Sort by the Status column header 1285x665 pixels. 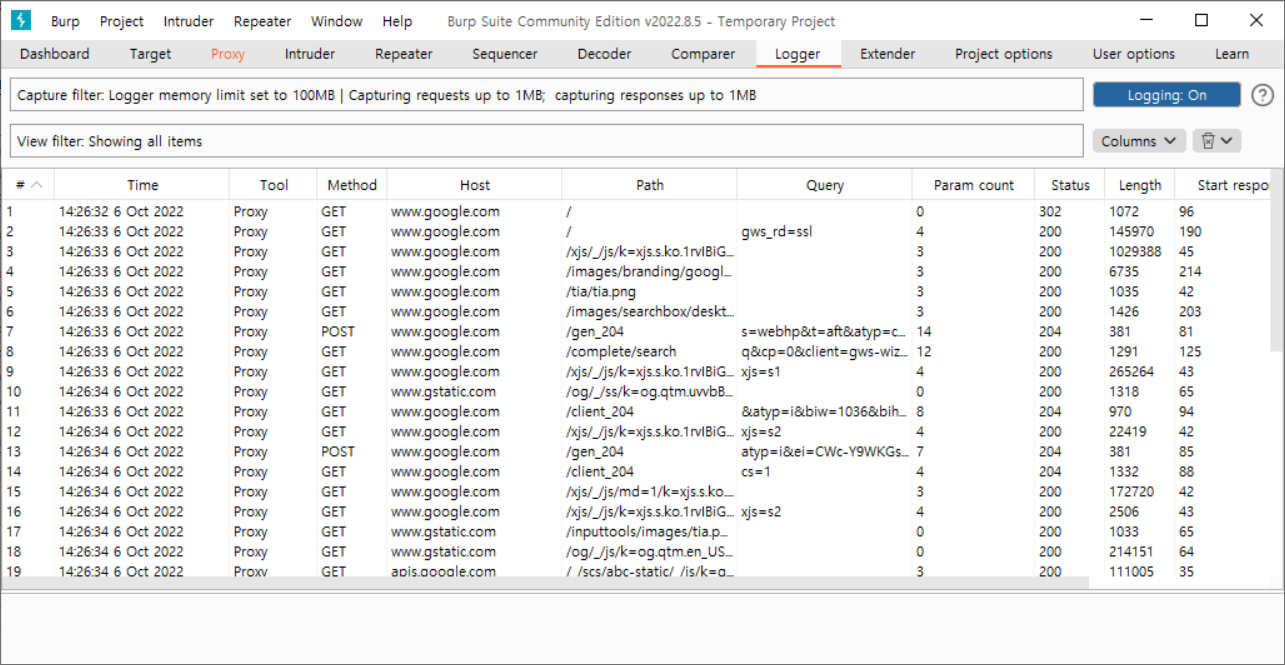point(1070,185)
